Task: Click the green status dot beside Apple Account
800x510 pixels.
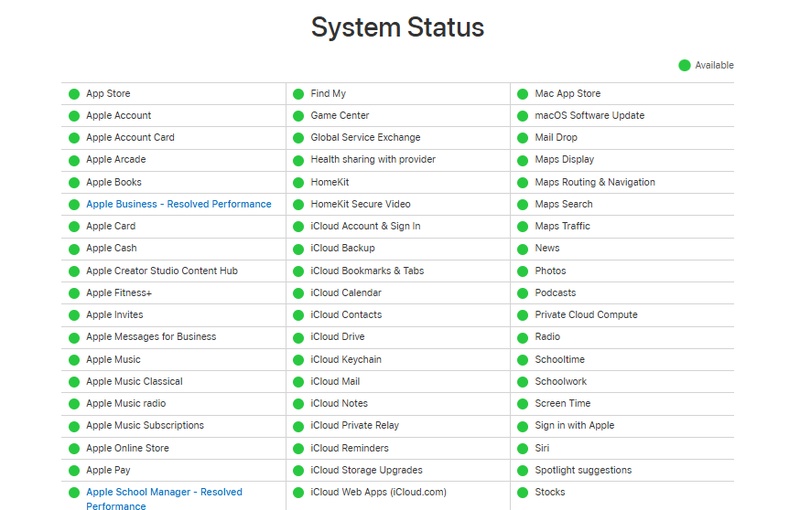Action: [74, 116]
